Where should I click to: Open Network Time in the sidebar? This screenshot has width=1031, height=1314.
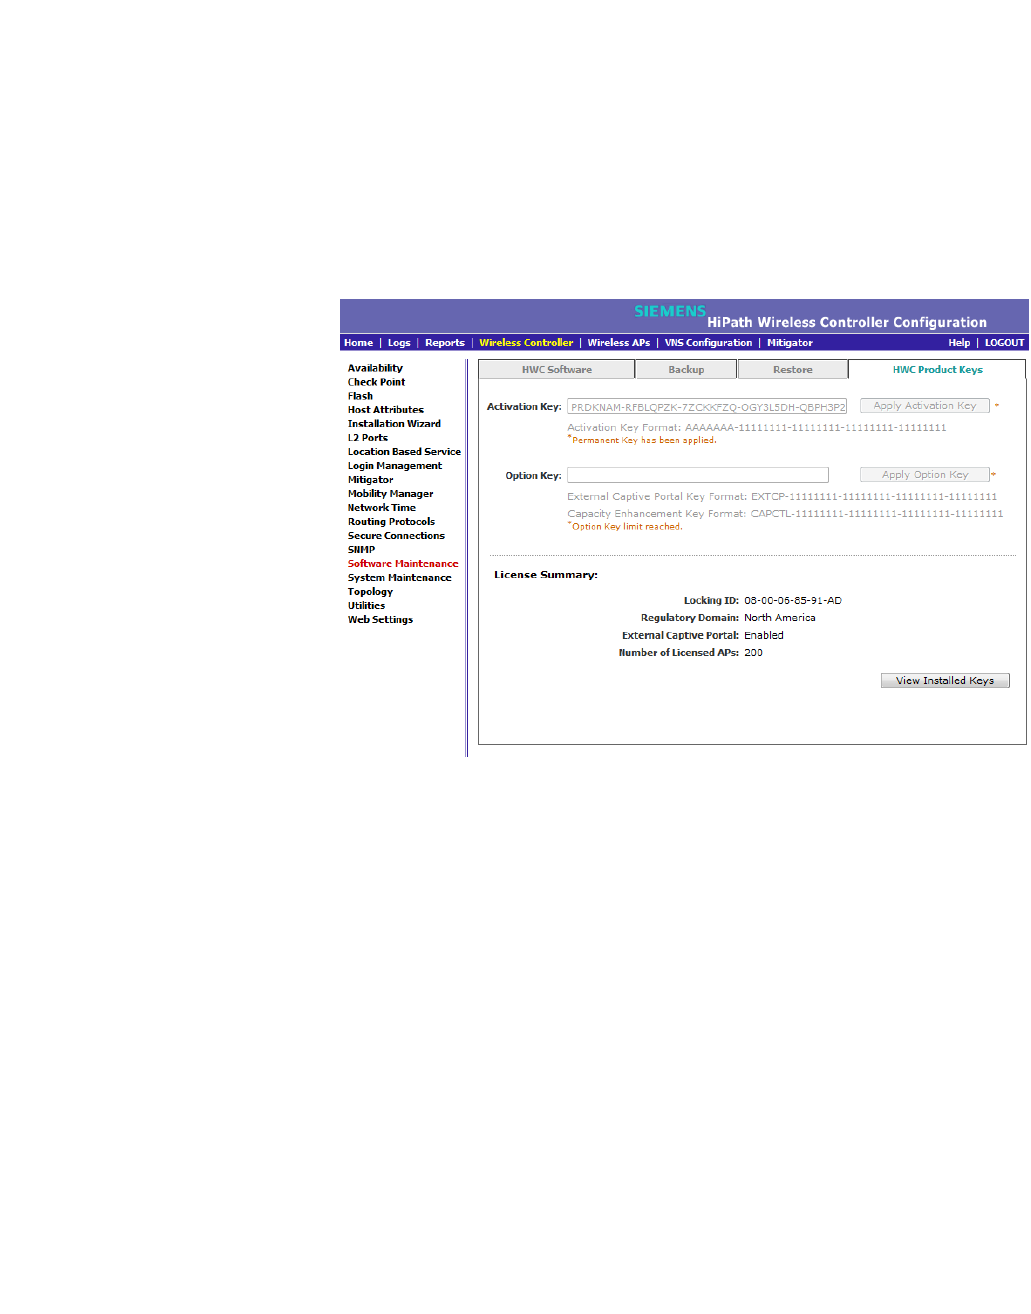[x=382, y=508]
